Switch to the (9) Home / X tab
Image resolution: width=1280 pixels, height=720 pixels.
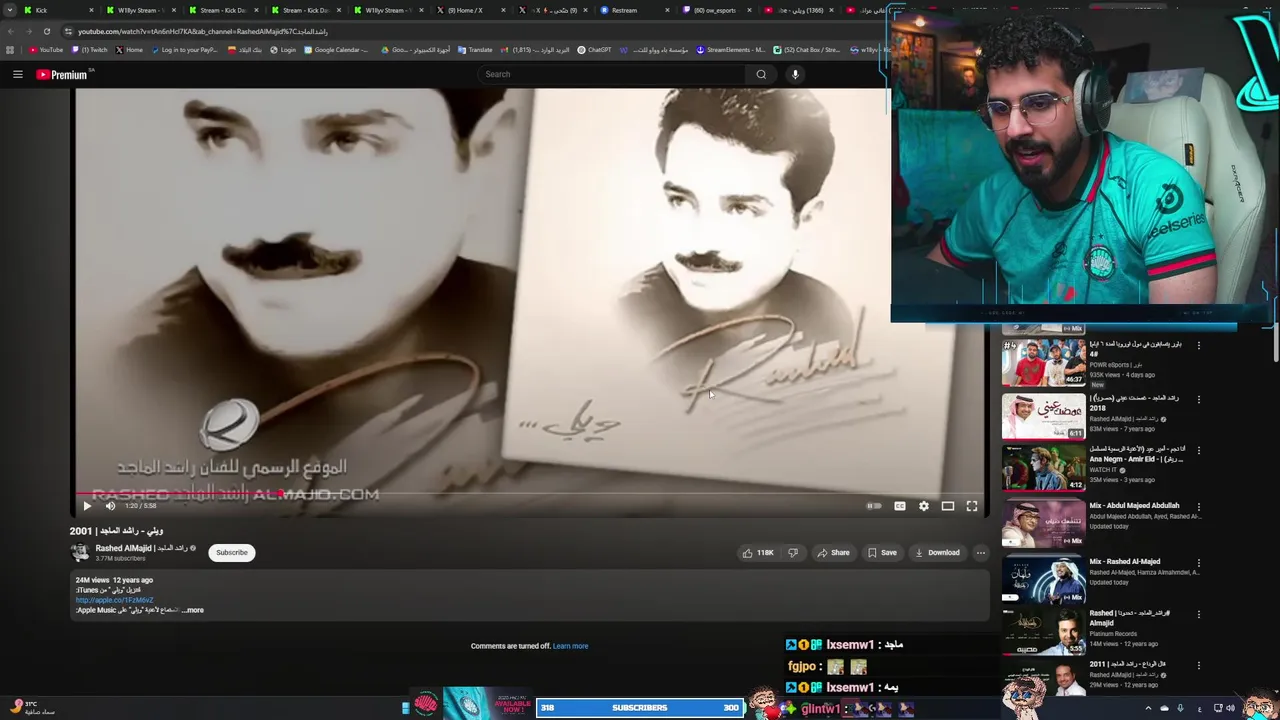[470, 10]
